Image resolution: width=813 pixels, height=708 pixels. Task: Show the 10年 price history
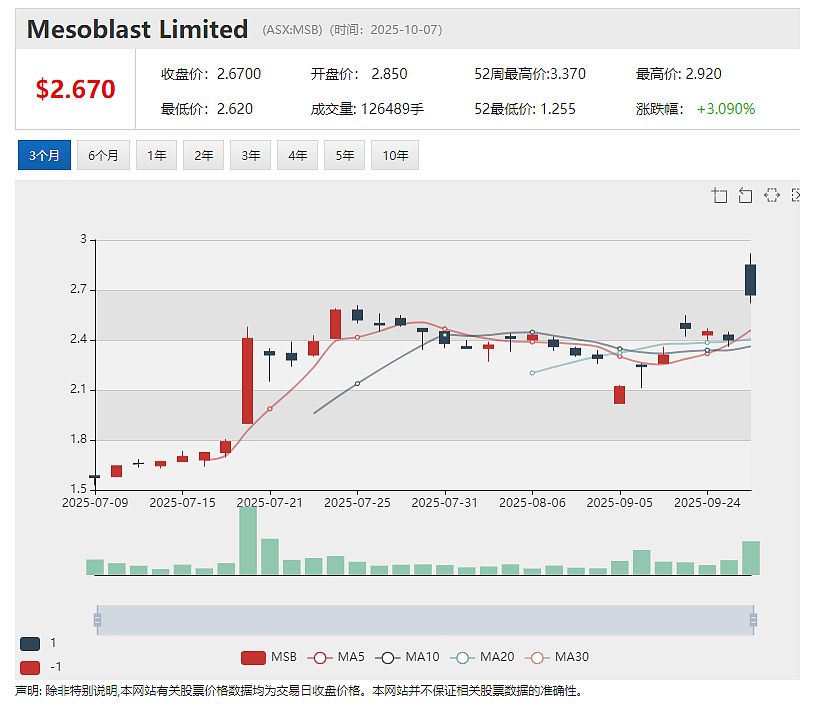pyautogui.click(x=395, y=155)
